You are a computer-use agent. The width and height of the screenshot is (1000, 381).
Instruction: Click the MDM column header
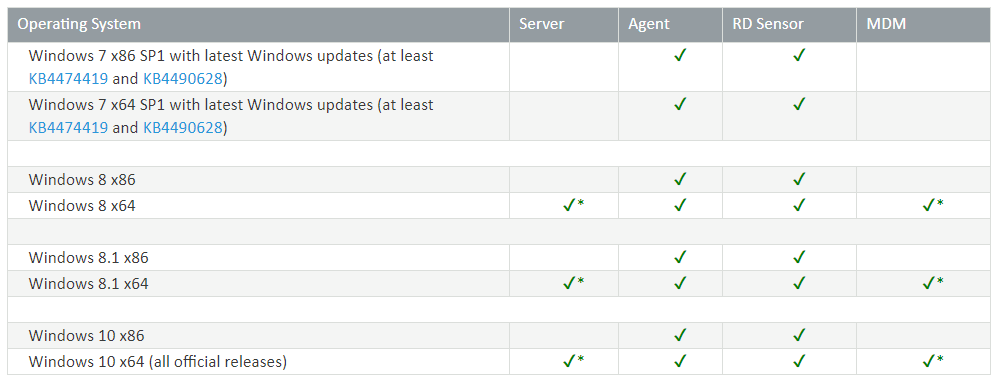coord(886,24)
